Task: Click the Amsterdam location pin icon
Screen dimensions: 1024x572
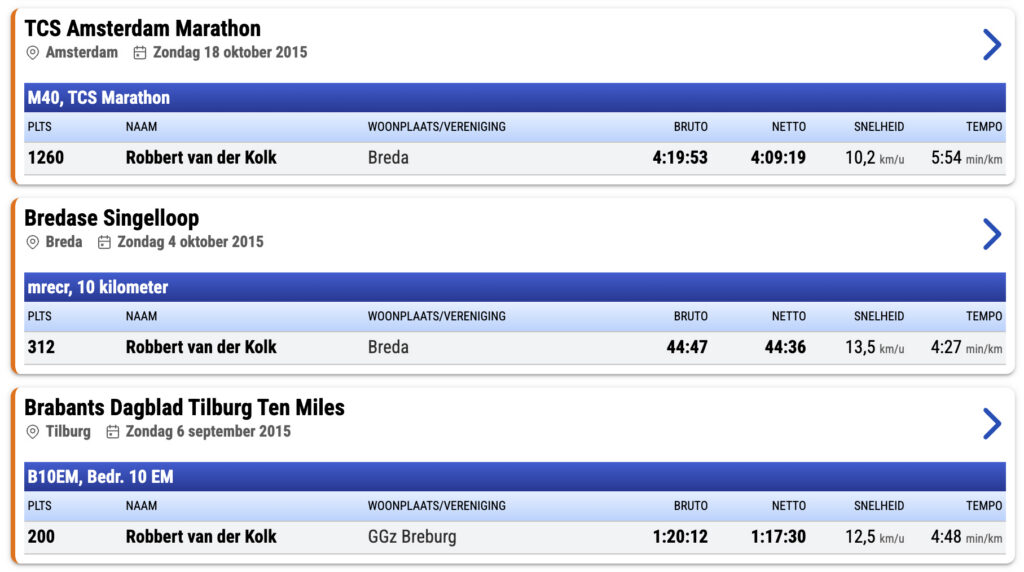Action: [32, 53]
